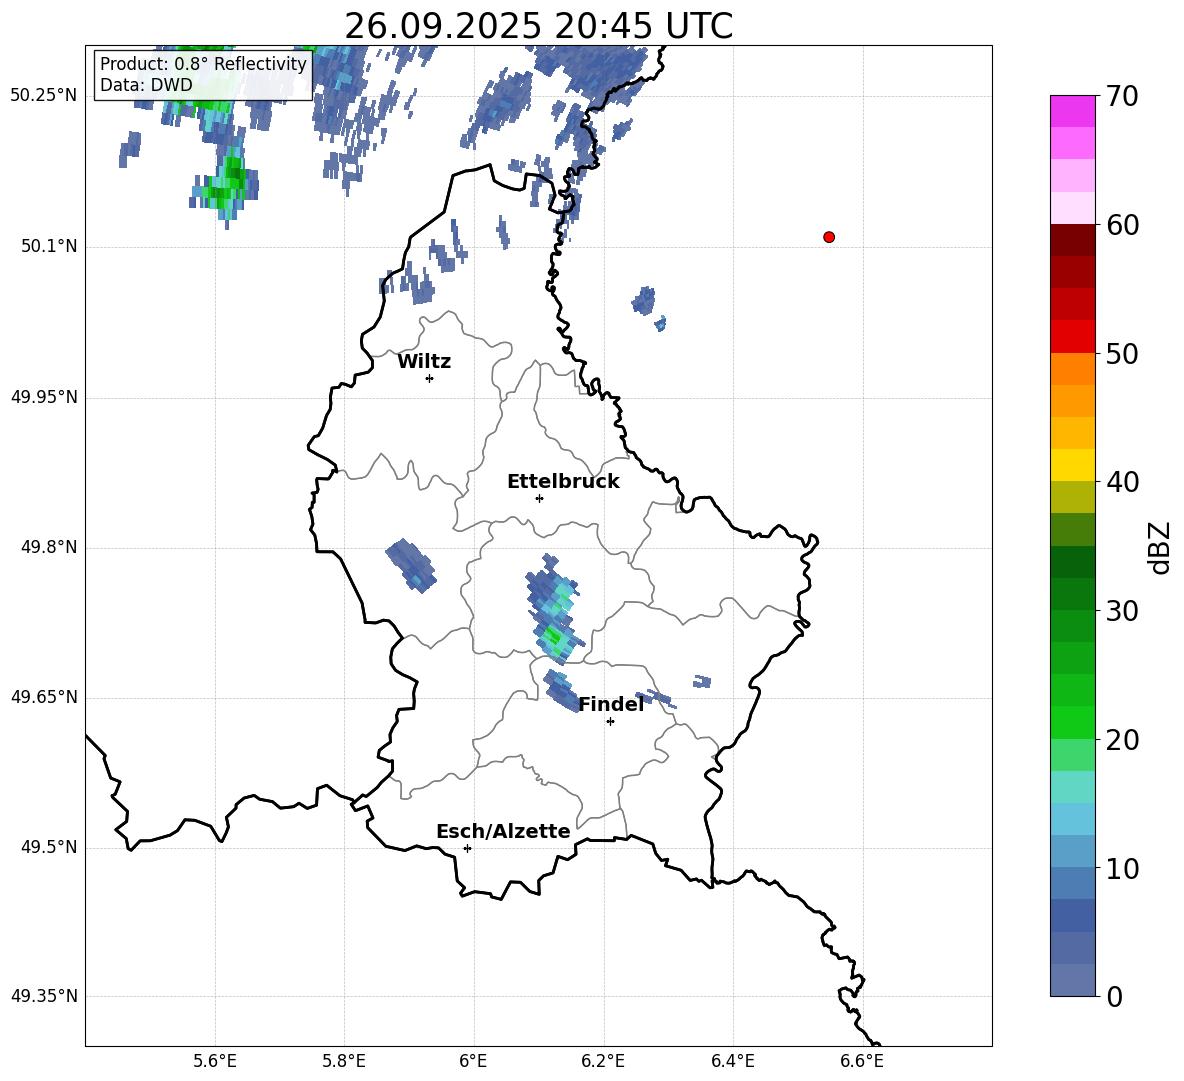Click the title 26.09.2025 20:45 UTC
The width and height of the screenshot is (1184, 1081).
538,26
